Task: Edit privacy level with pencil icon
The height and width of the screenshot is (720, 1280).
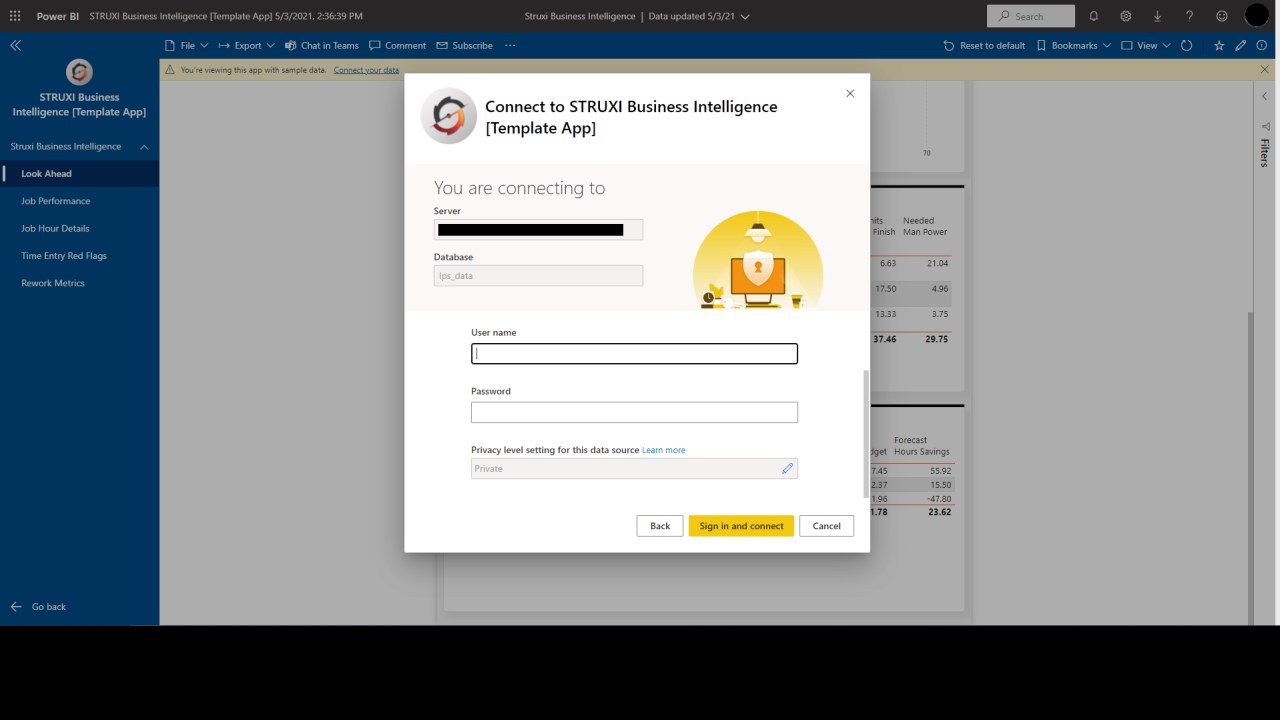Action: coord(787,468)
